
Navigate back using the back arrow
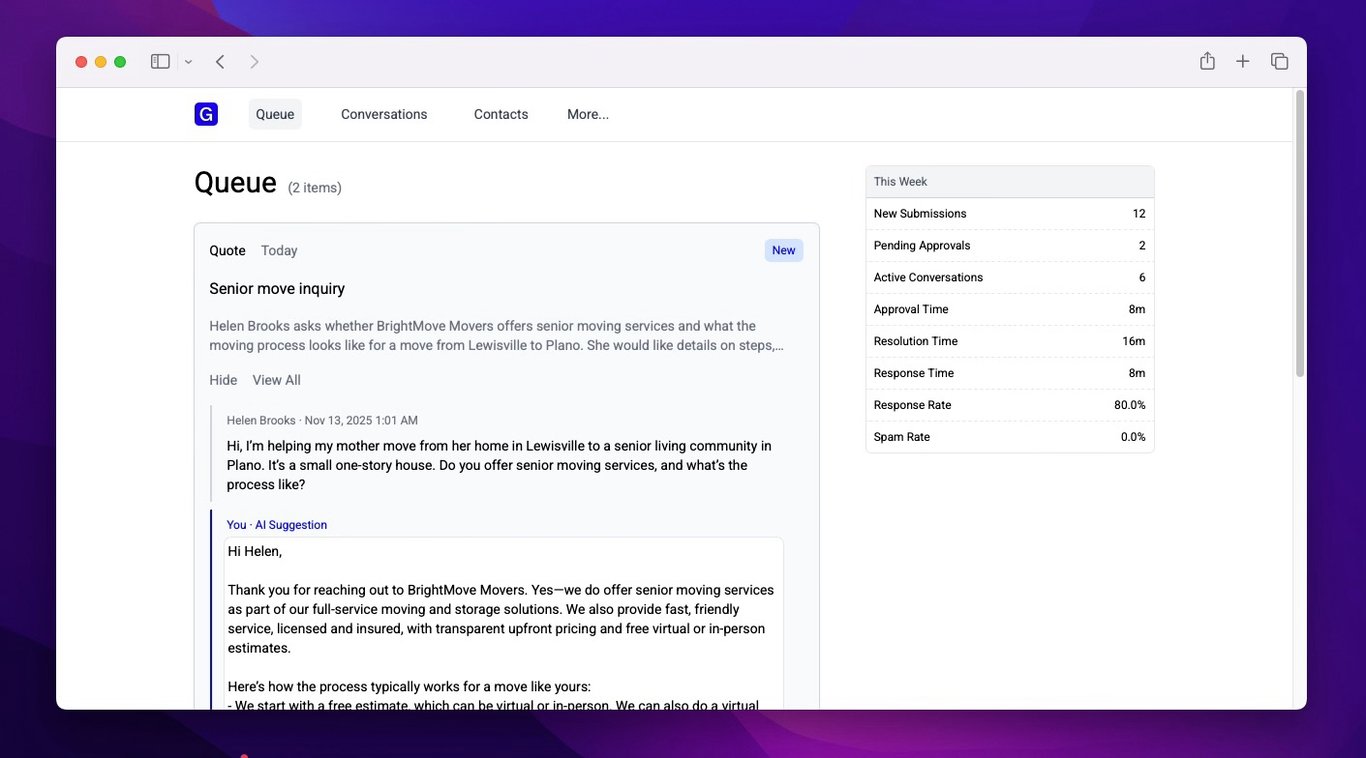point(219,61)
